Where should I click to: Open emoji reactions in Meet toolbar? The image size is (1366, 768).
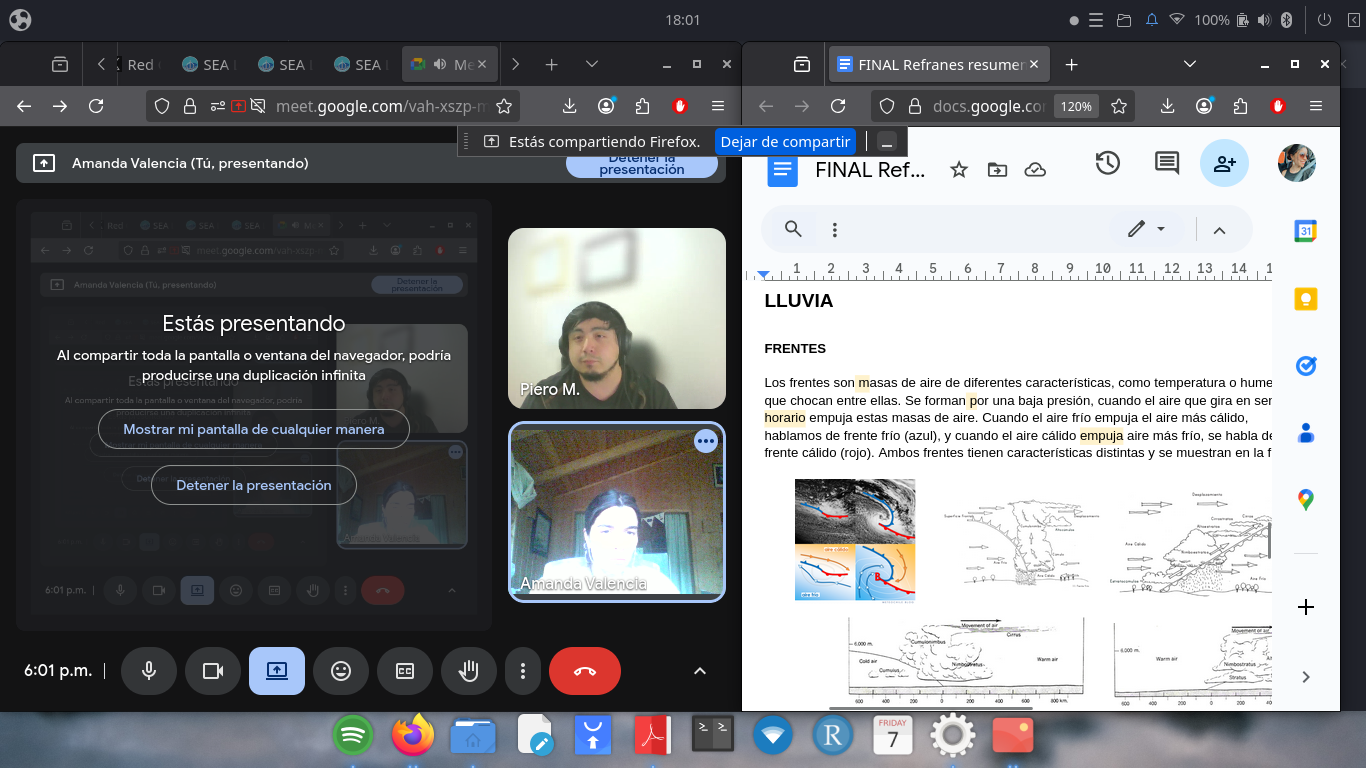(341, 671)
